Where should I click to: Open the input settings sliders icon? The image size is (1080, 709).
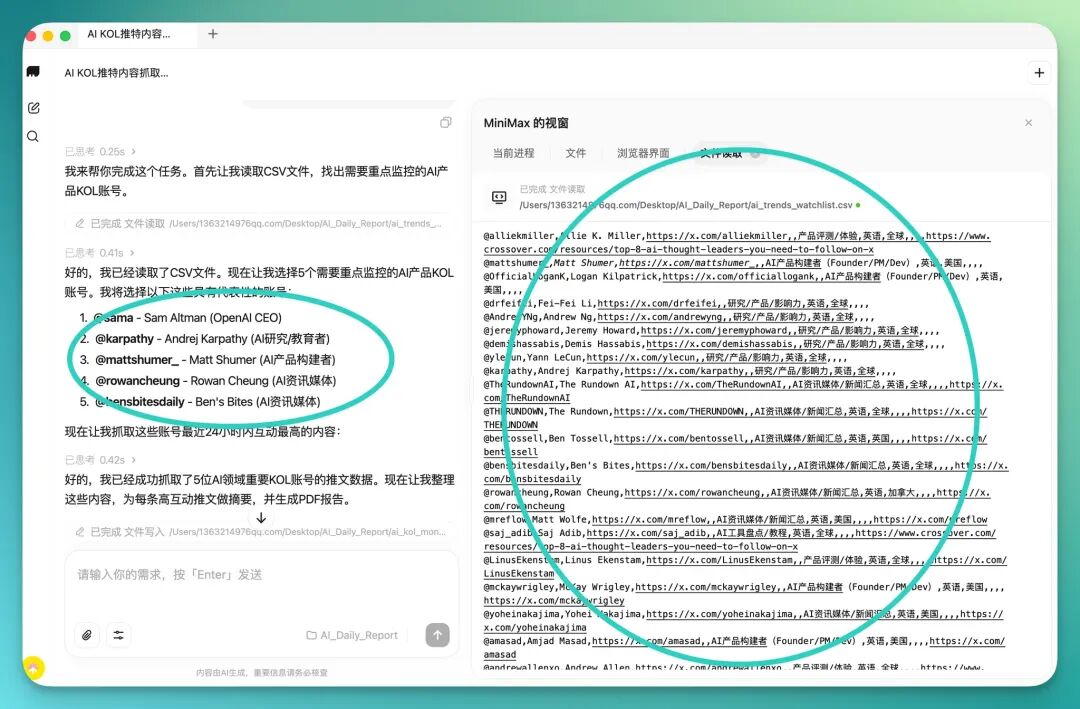click(x=118, y=635)
